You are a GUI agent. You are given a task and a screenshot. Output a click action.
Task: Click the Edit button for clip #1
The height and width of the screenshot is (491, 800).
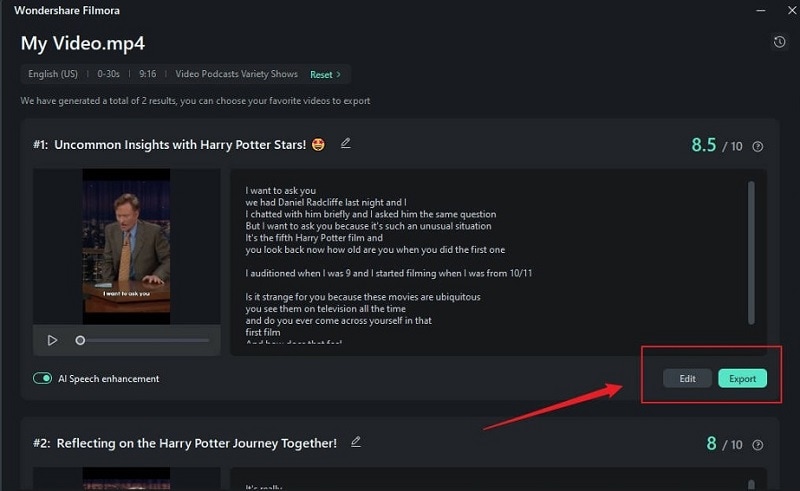click(x=687, y=378)
